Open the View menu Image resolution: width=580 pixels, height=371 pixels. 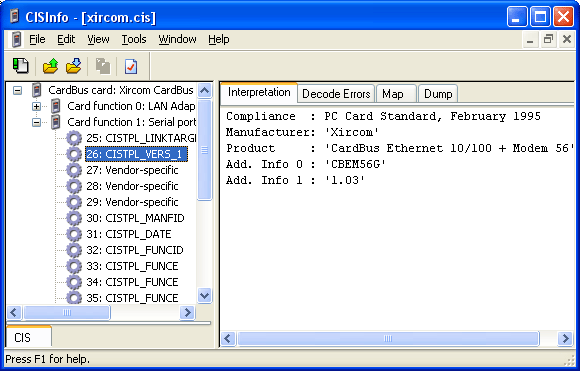click(98, 39)
